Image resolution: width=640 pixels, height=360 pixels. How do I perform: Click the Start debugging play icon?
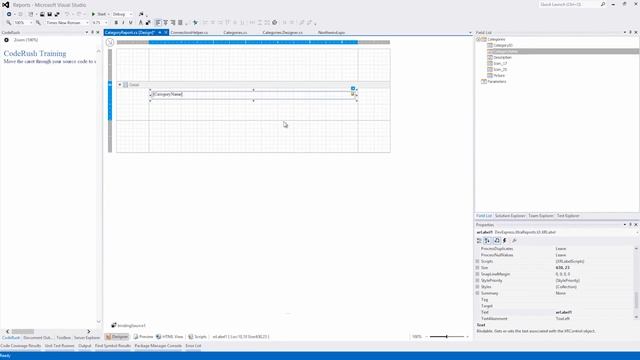(93, 14)
